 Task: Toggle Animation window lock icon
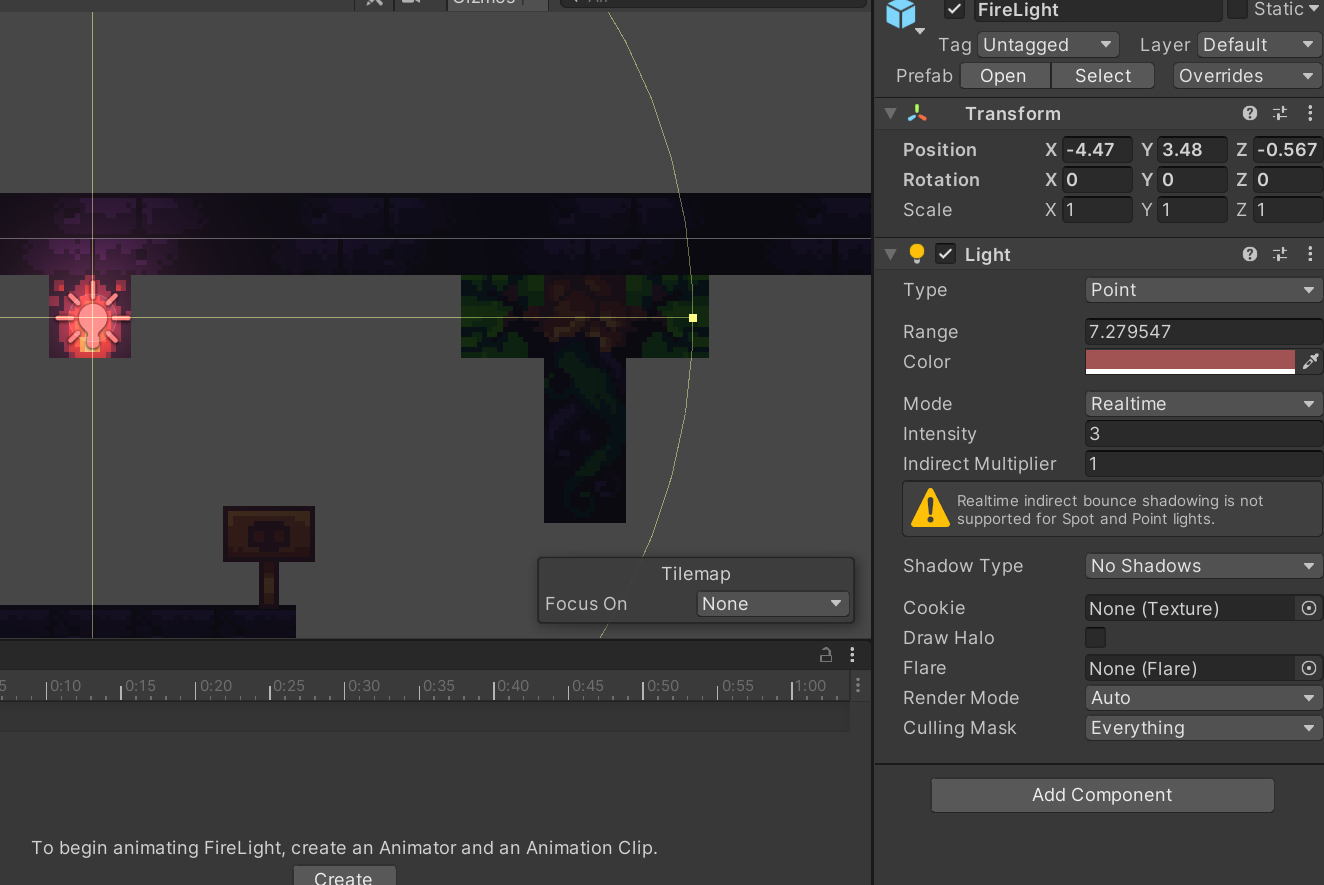pos(826,655)
